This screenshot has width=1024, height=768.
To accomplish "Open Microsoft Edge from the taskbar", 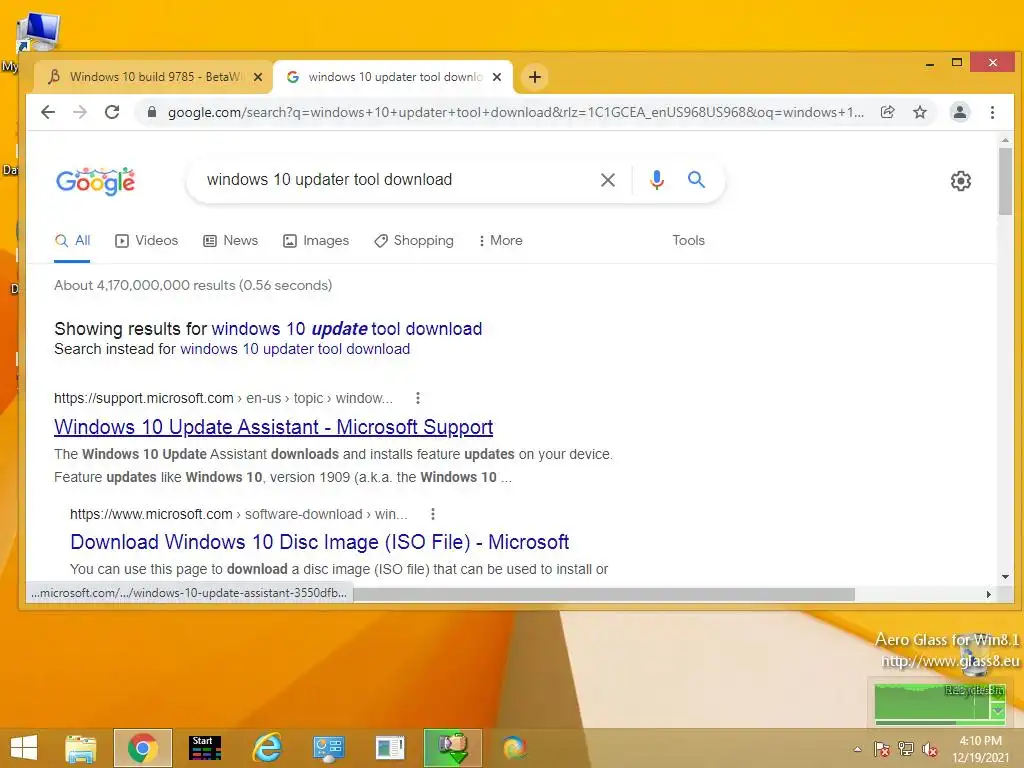I will 515,748.
